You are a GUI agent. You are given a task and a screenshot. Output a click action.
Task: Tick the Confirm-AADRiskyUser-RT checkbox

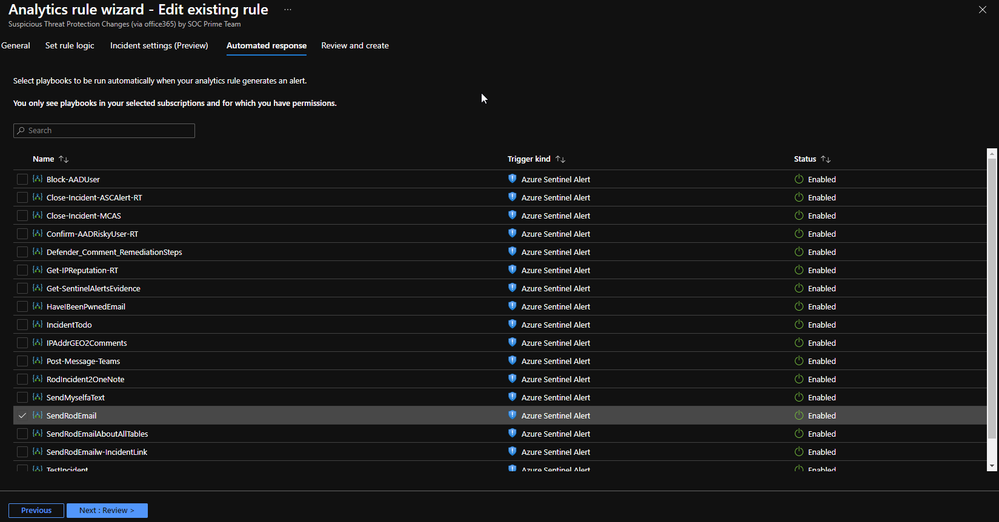[x=22, y=234]
